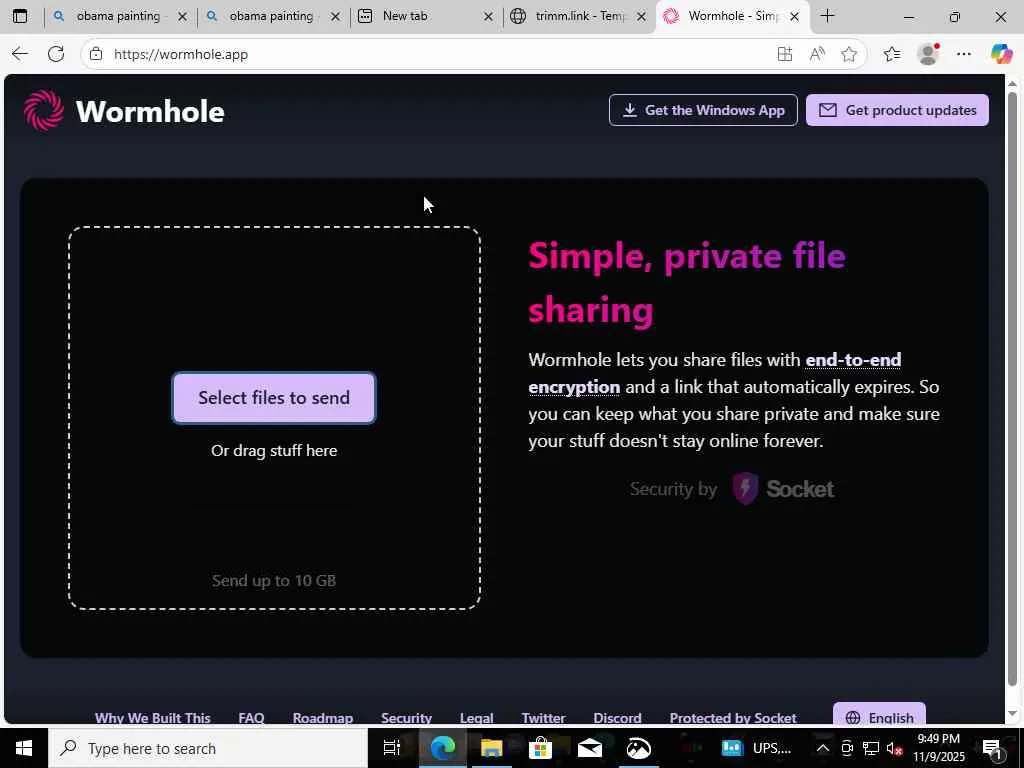Go back to the previous page

coord(20,54)
